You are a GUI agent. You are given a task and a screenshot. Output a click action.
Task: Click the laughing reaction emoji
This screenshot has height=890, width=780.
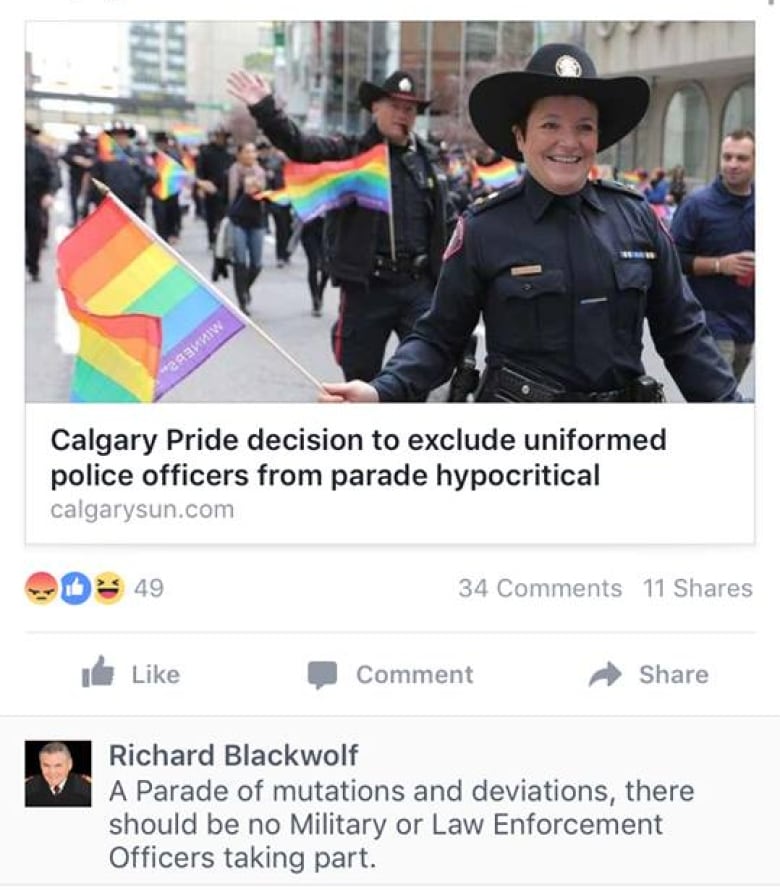click(109, 588)
